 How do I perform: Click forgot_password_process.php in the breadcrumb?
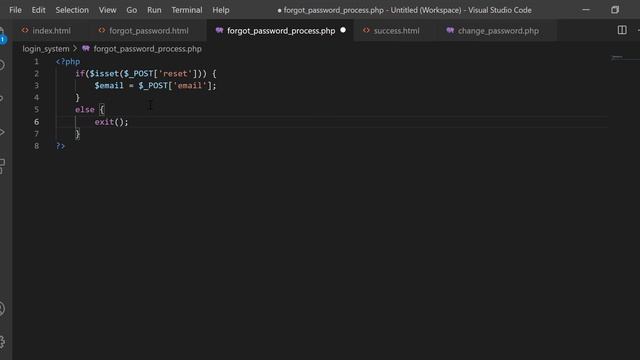[147, 49]
